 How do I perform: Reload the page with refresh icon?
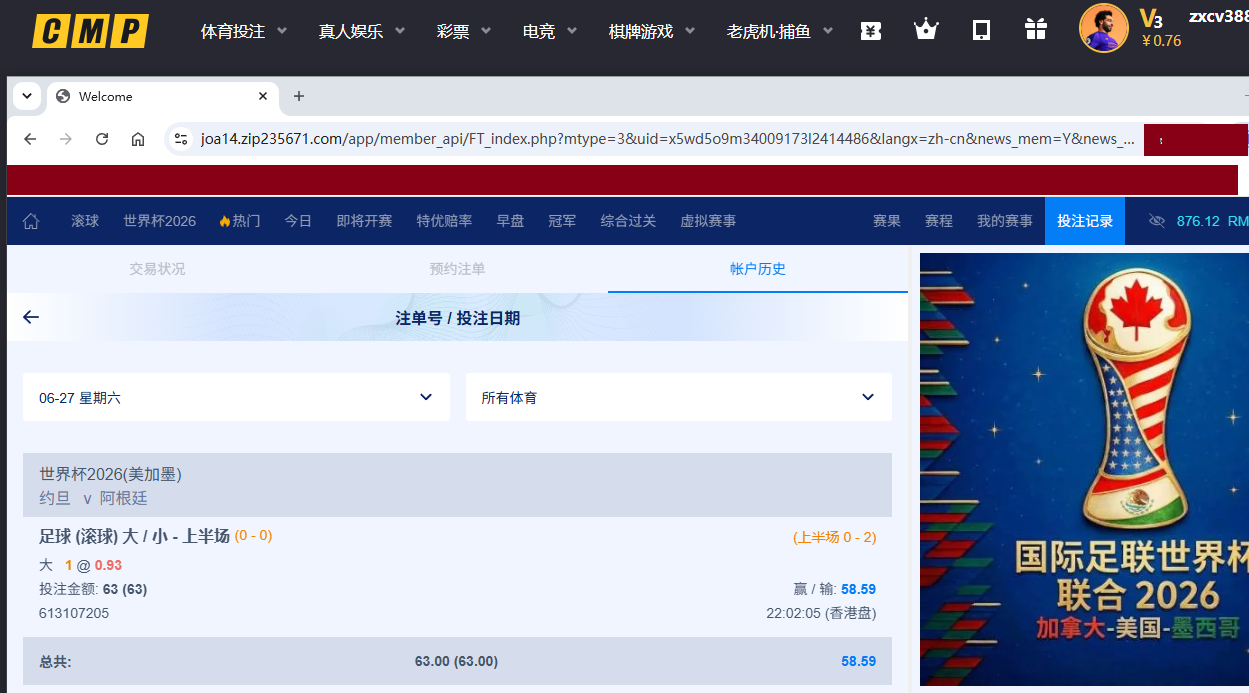(102, 139)
